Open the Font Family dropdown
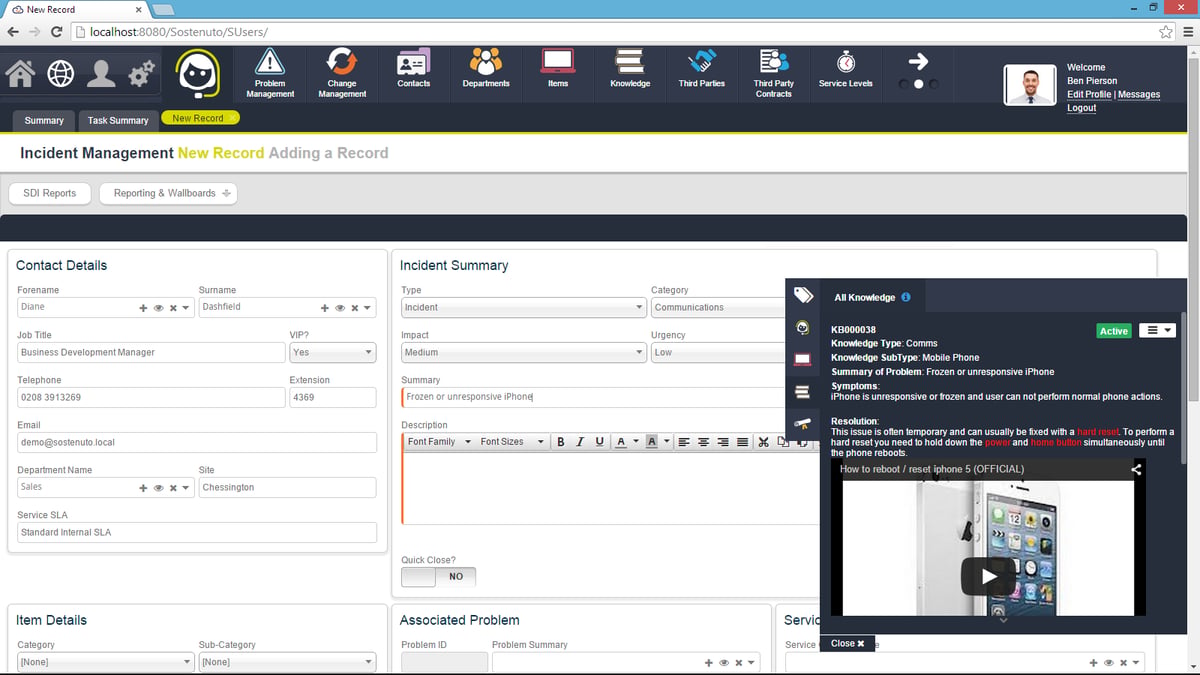Viewport: 1200px width, 675px height. tap(439, 442)
